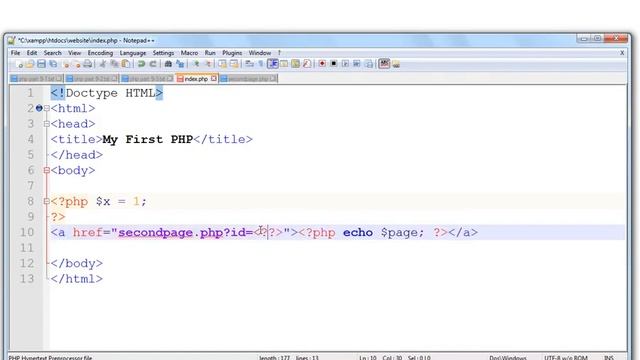Open the Macro menu

[189, 53]
